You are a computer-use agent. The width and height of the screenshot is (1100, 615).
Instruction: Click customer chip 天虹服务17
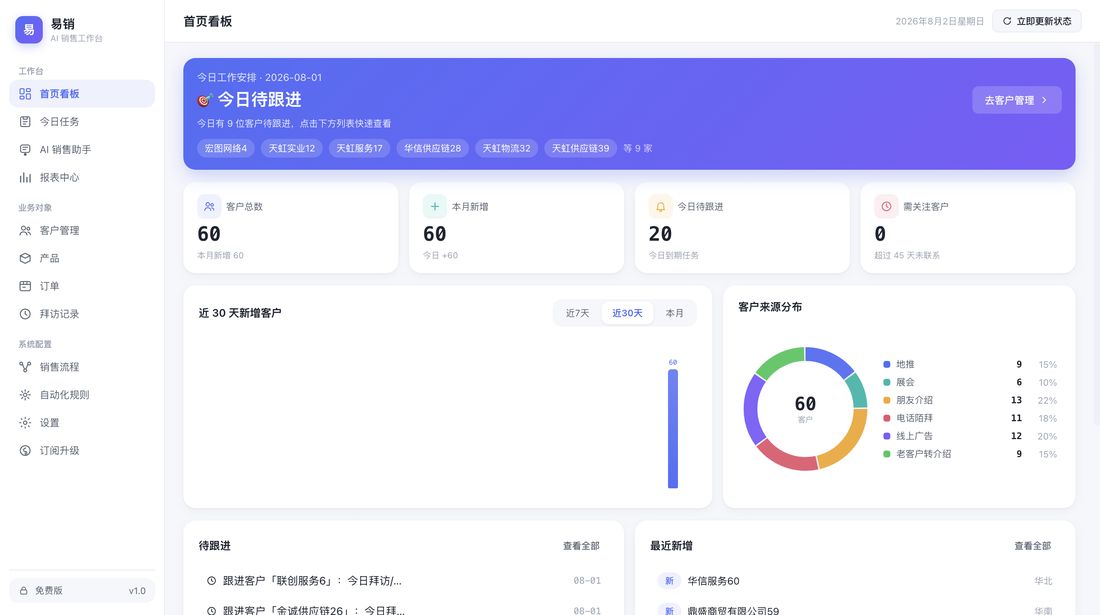click(x=359, y=148)
